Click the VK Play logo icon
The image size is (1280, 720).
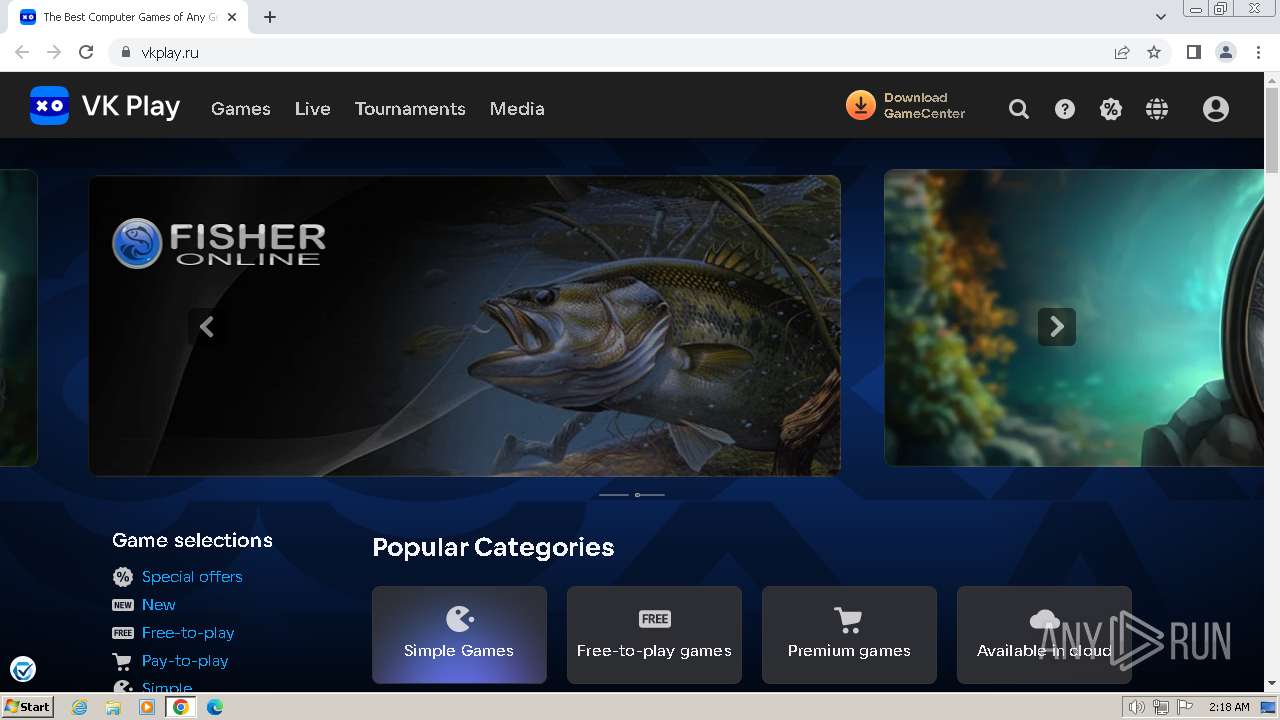pos(49,105)
